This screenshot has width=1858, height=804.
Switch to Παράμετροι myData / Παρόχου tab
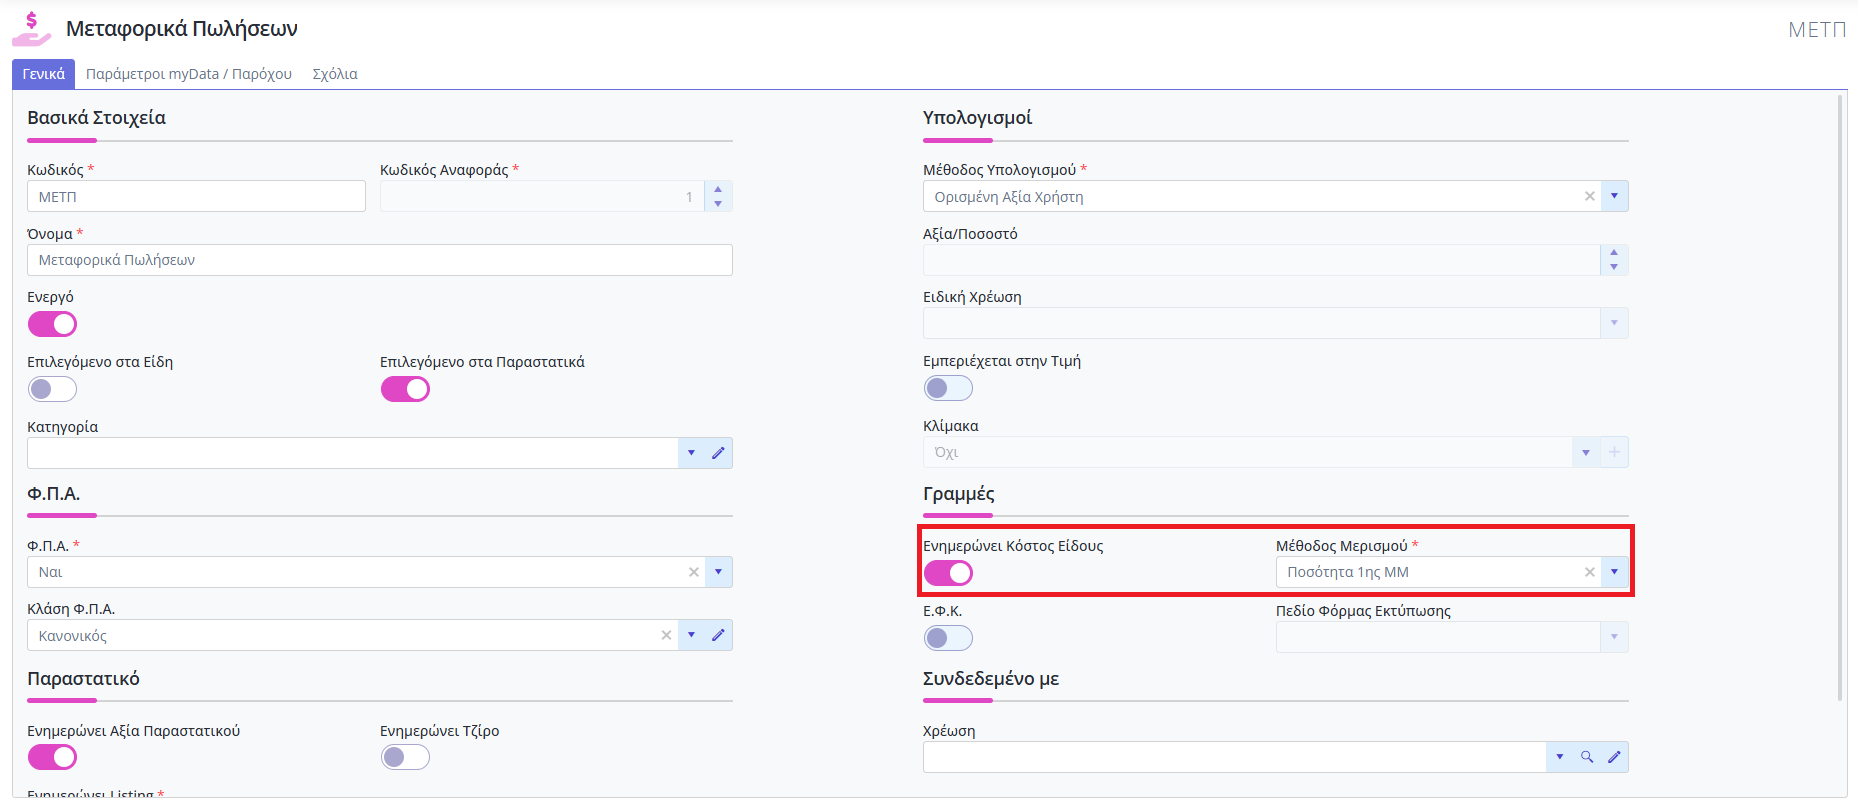click(189, 74)
